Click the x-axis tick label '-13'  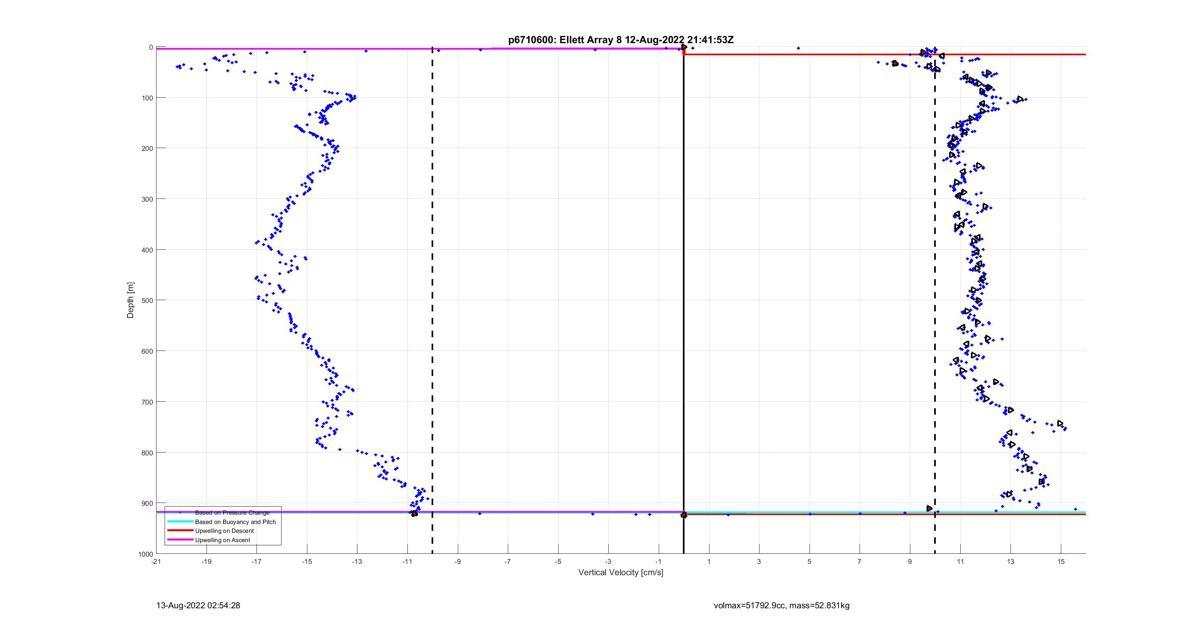[357, 561]
